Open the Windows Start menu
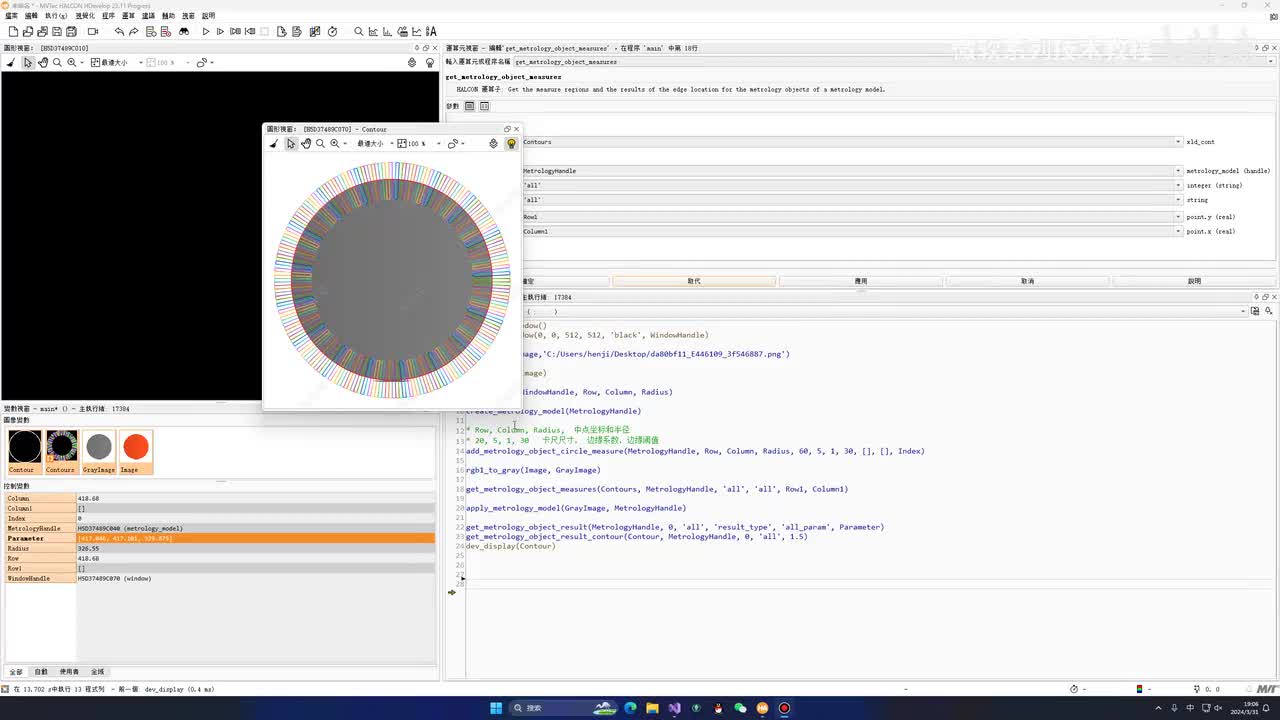 pyautogui.click(x=495, y=708)
